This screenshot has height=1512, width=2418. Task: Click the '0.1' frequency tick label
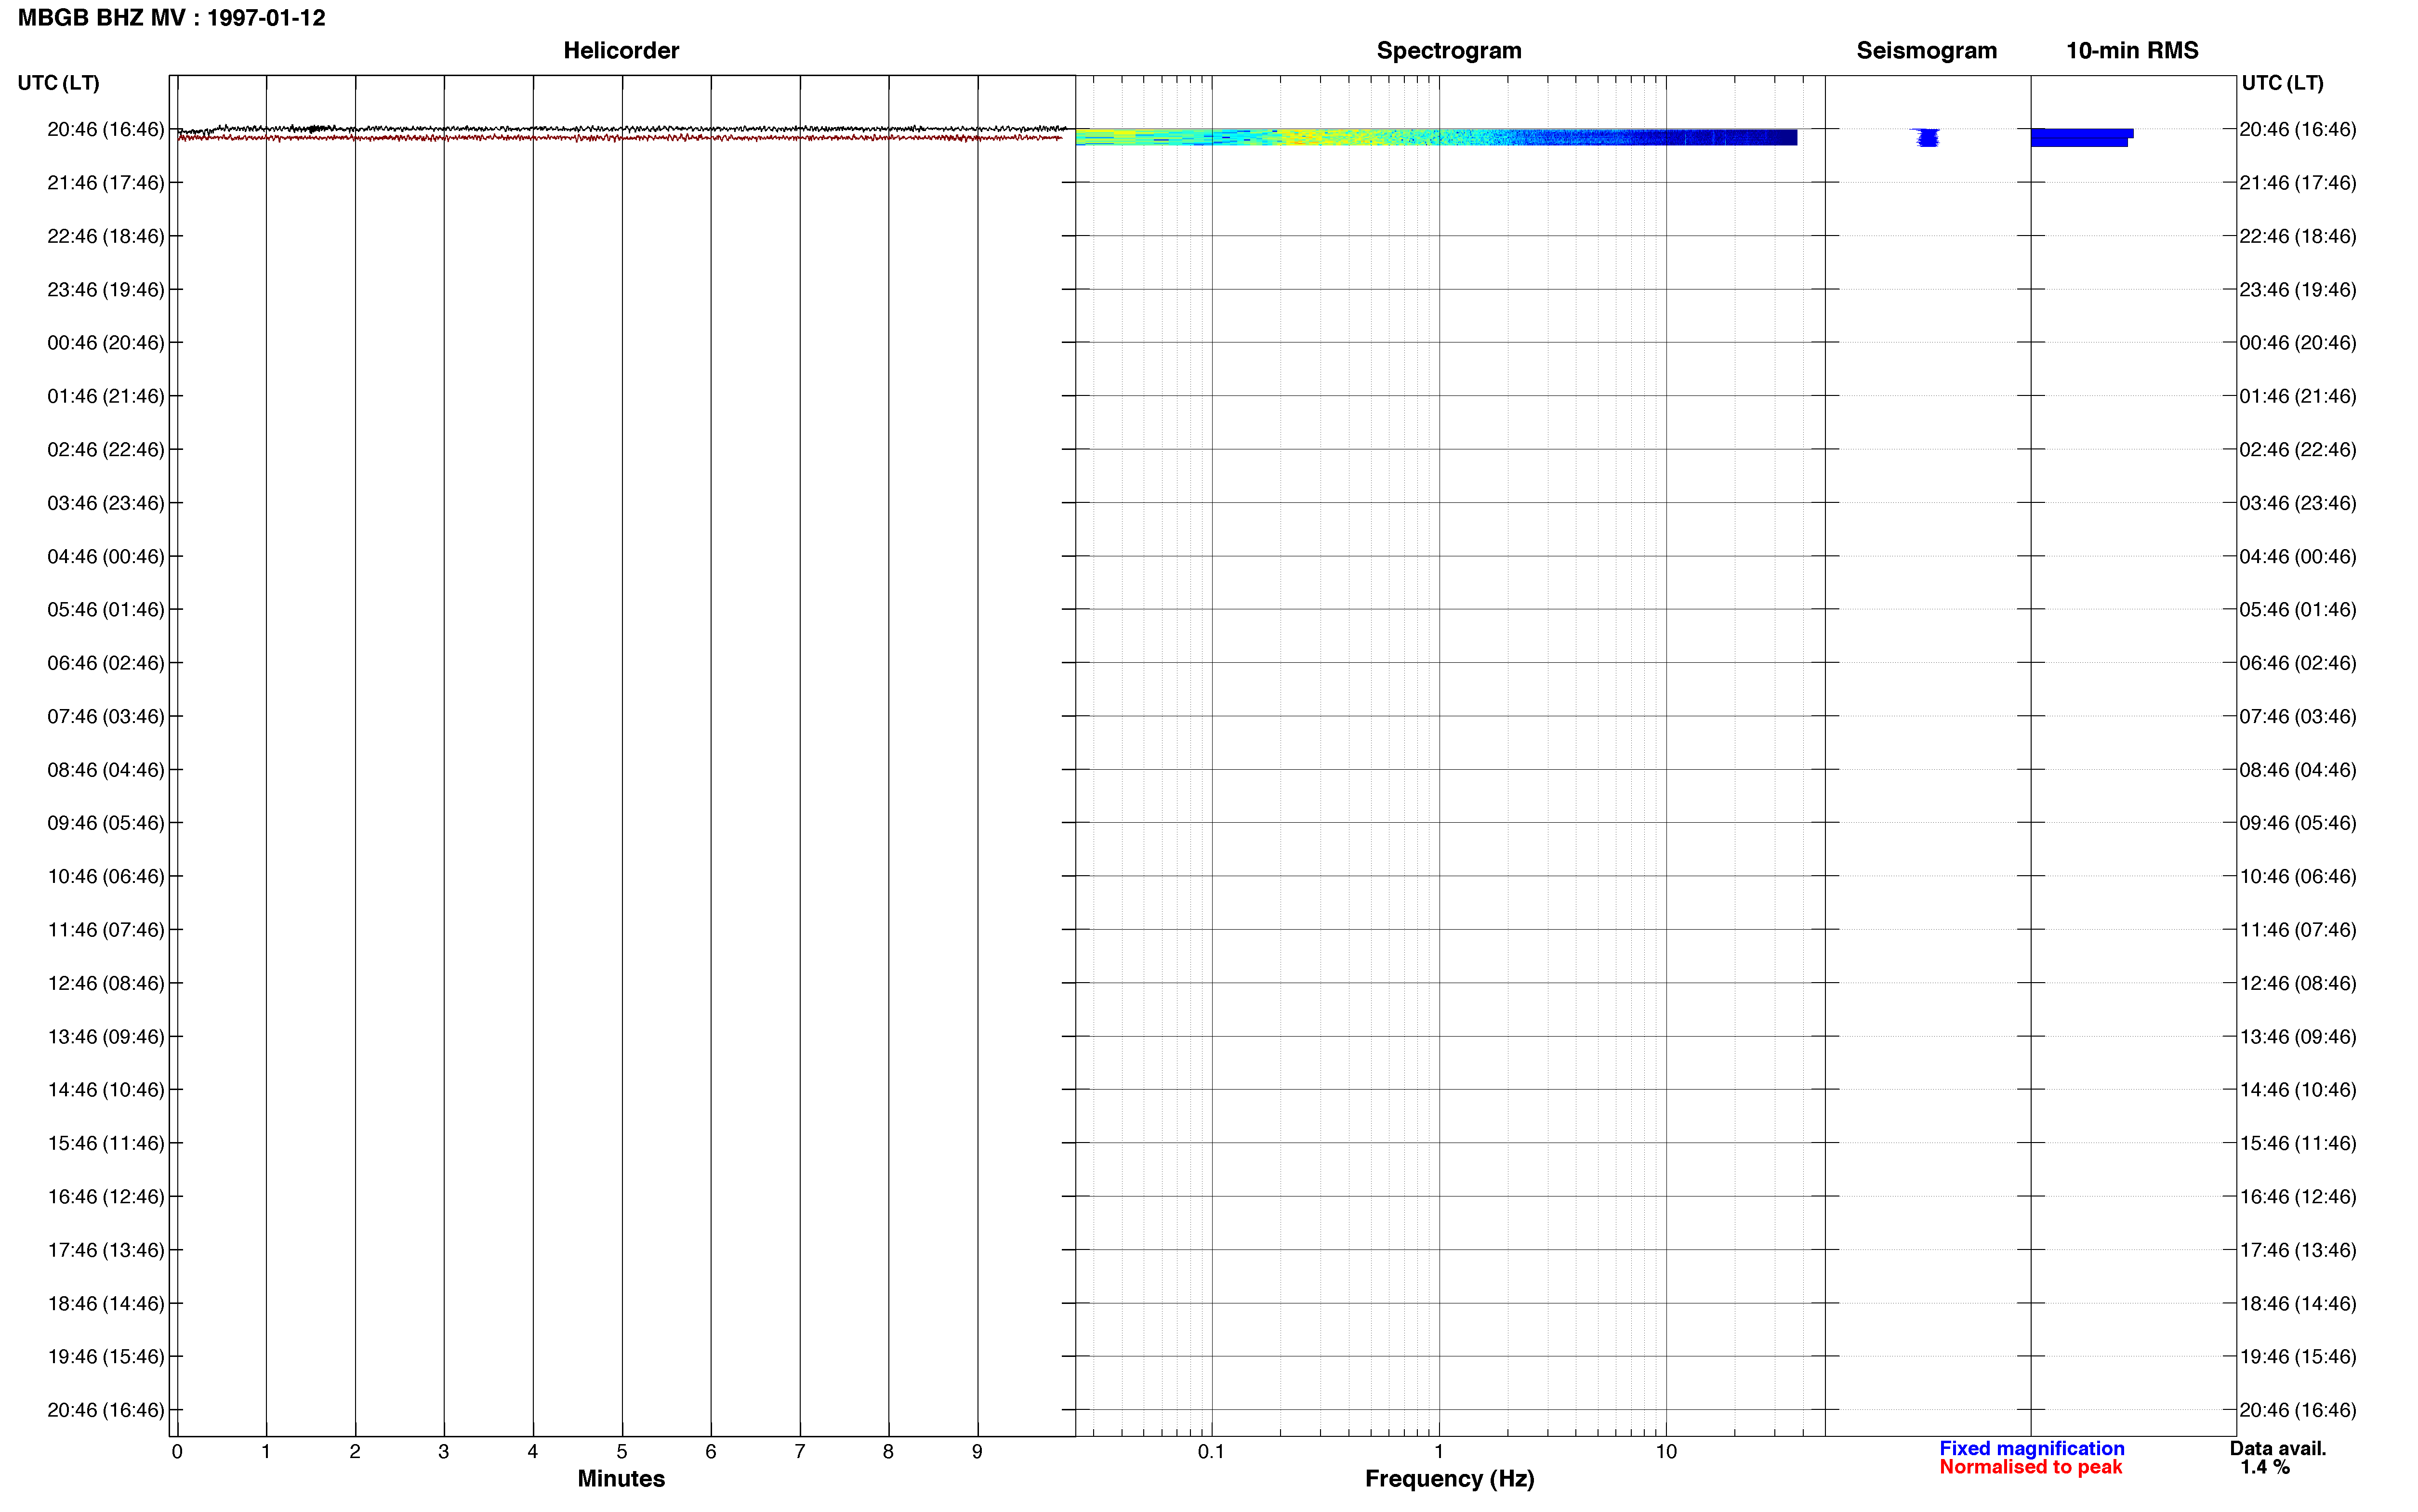click(x=1211, y=1452)
